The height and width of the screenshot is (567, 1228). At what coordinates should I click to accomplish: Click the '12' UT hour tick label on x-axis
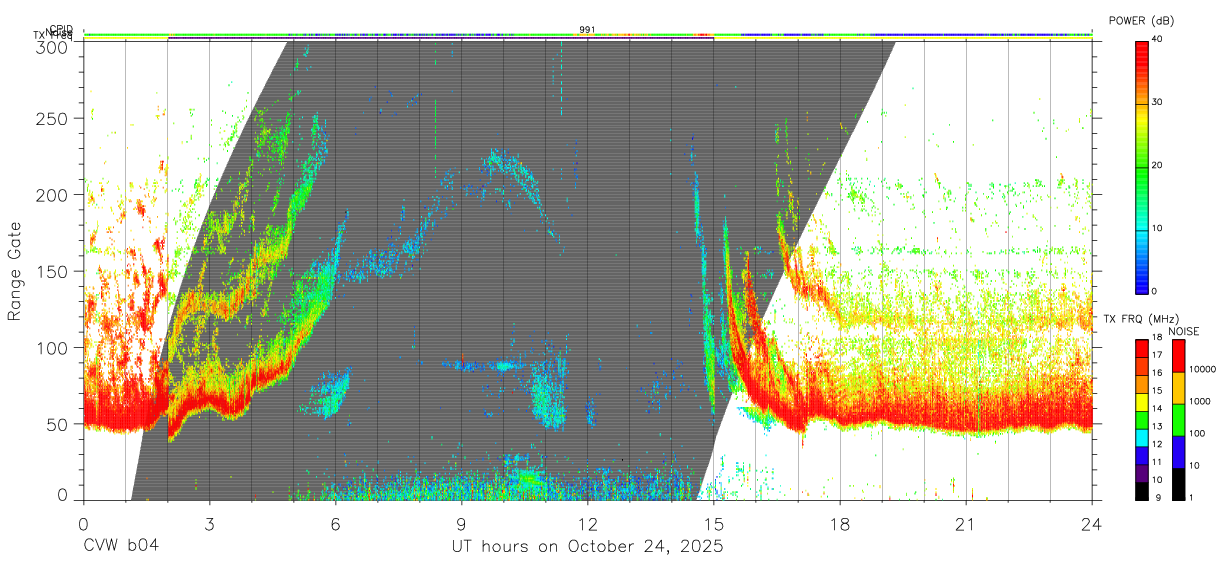(587, 523)
